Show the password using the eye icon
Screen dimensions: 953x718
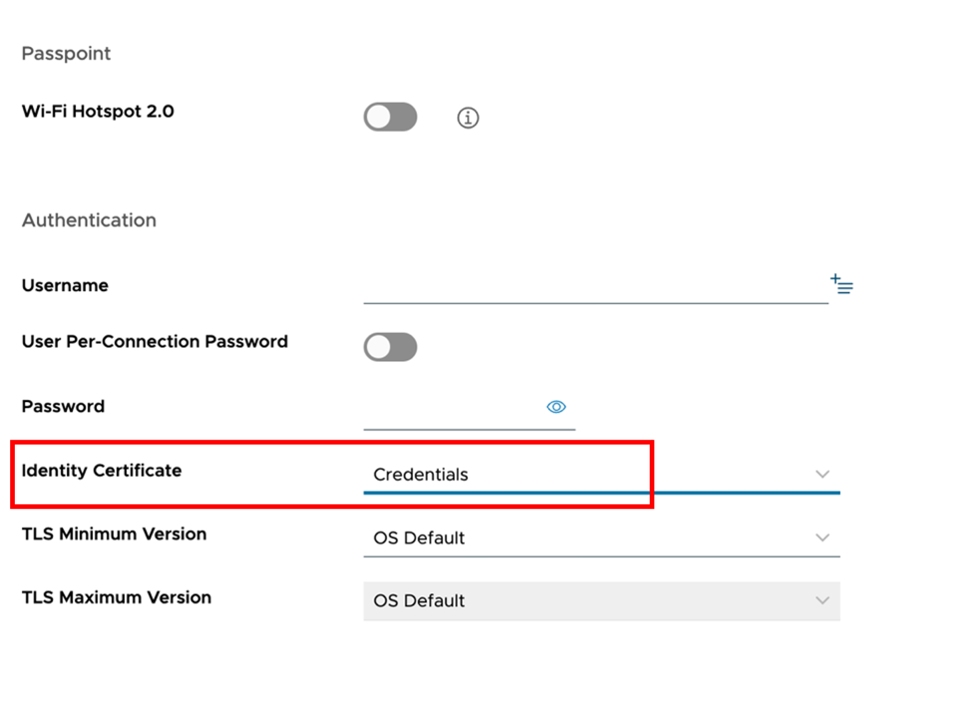click(x=557, y=407)
